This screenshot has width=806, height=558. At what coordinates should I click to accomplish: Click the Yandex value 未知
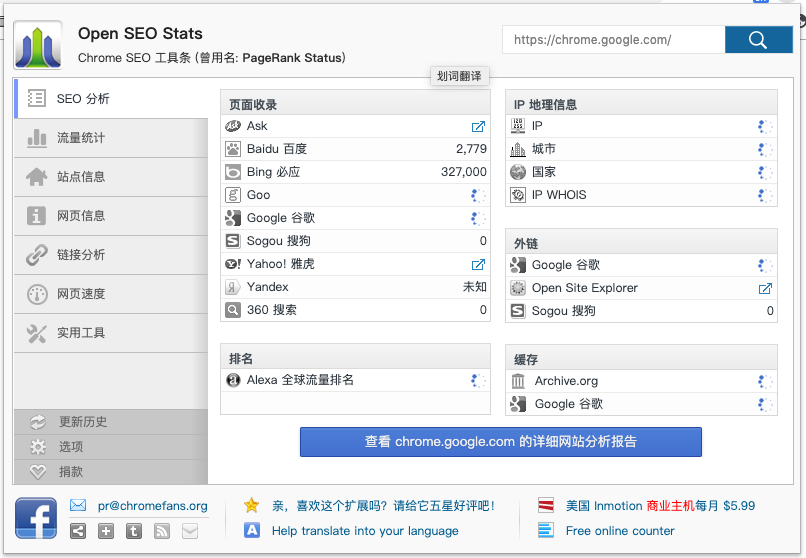pyautogui.click(x=474, y=287)
